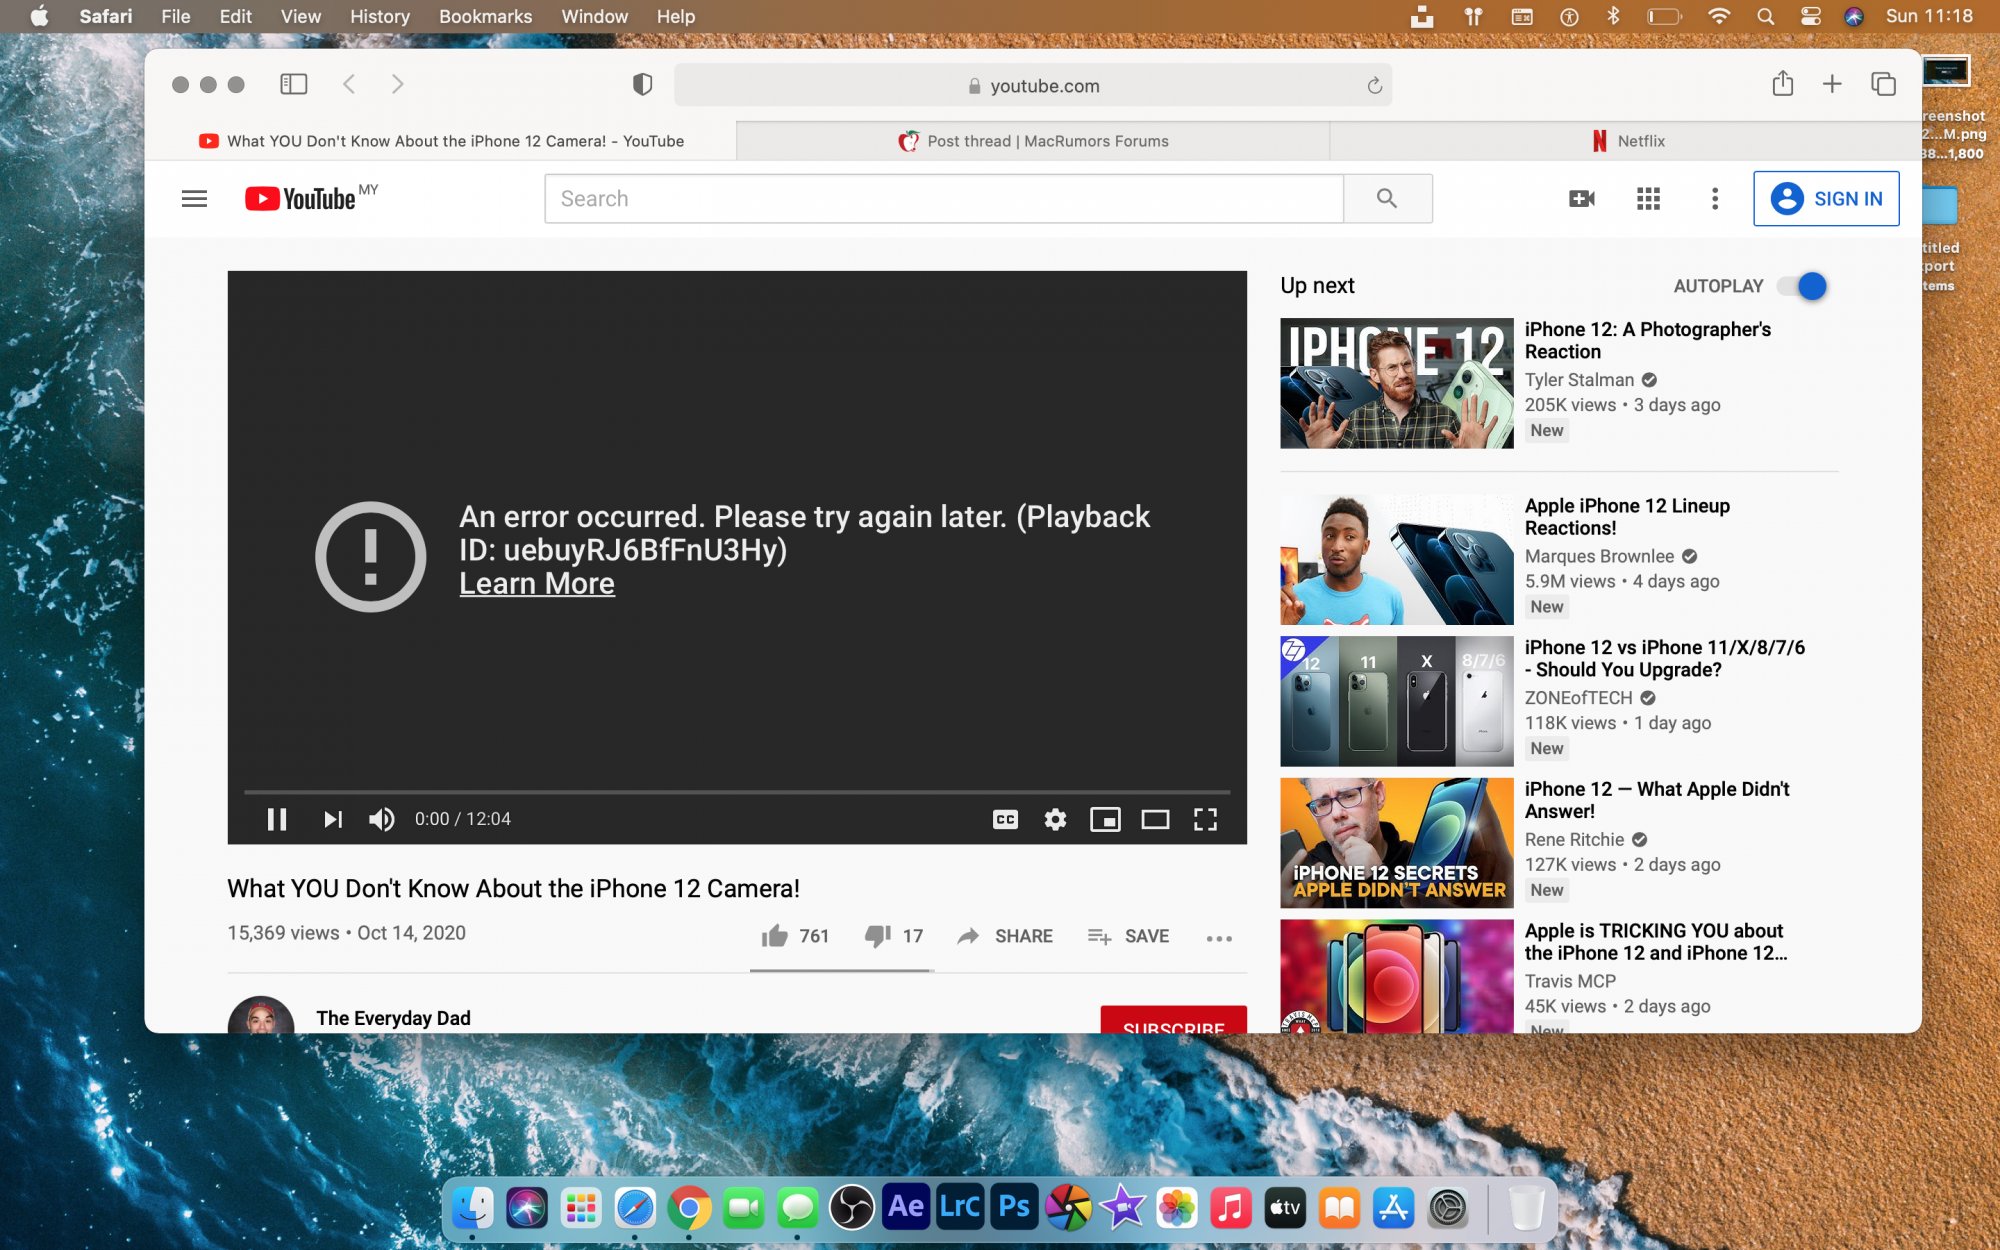Click the search magnifier button

[x=1387, y=198]
